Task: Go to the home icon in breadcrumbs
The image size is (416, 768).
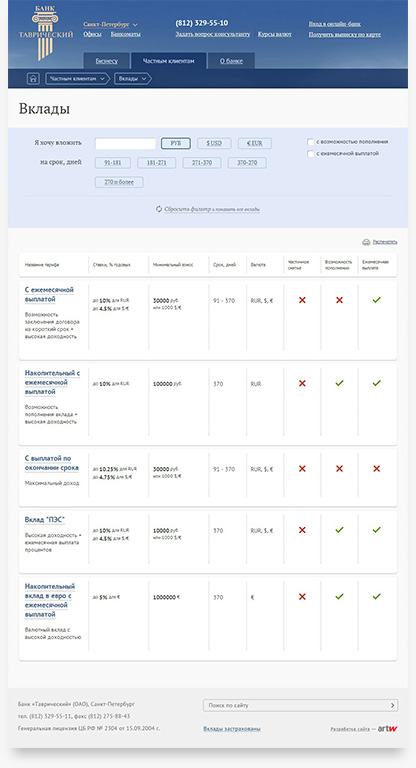Action: click(x=33, y=78)
